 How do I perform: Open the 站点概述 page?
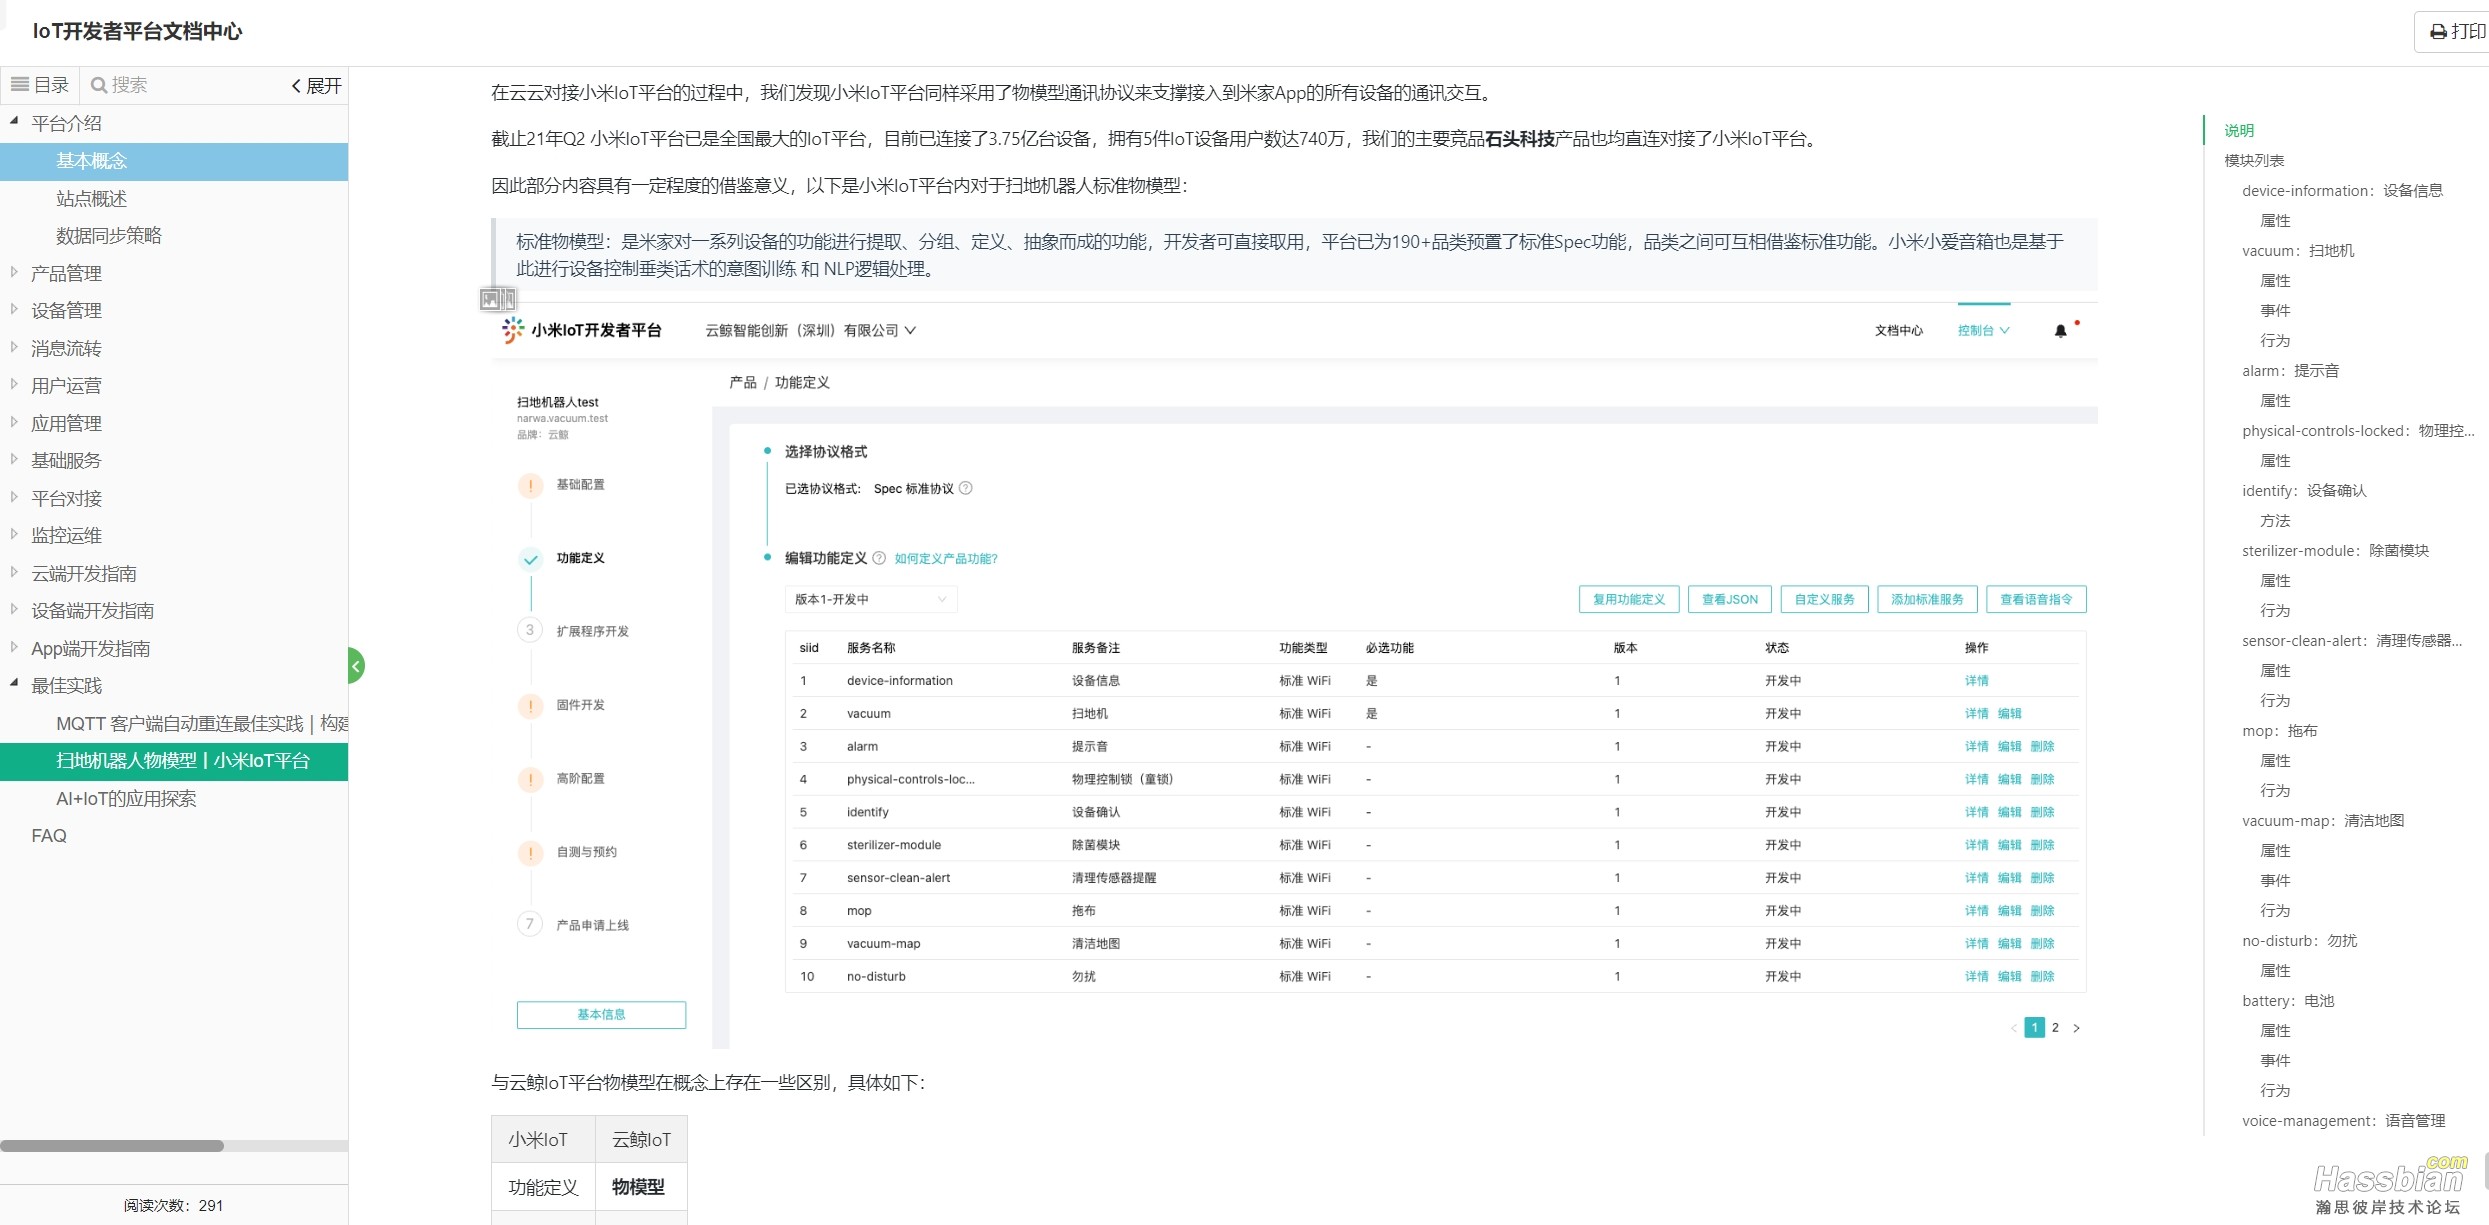click(x=91, y=199)
